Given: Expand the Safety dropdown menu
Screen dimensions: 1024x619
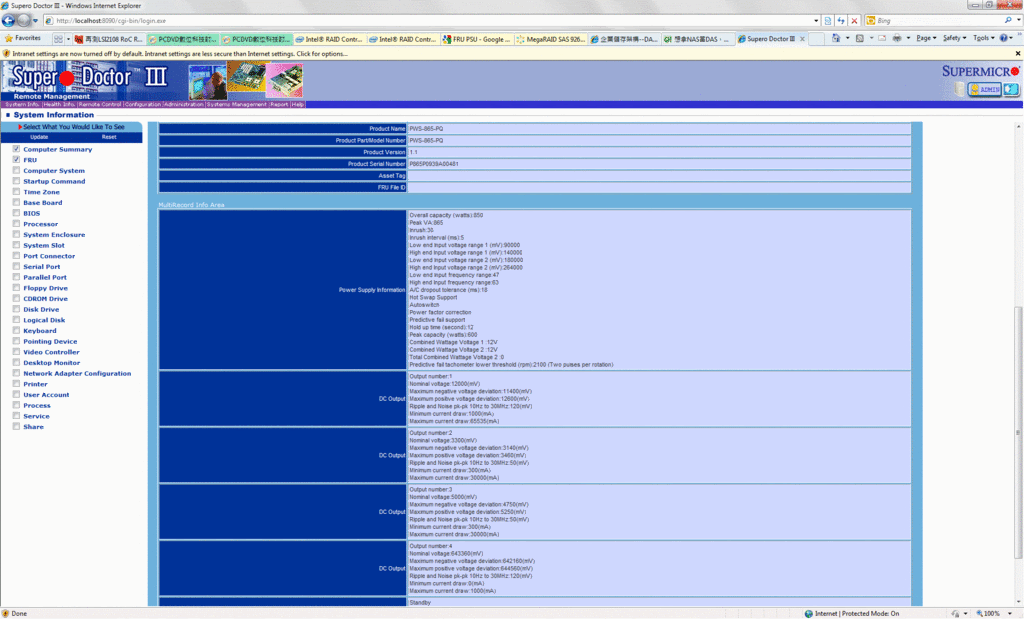Looking at the screenshot, I should coord(954,38).
